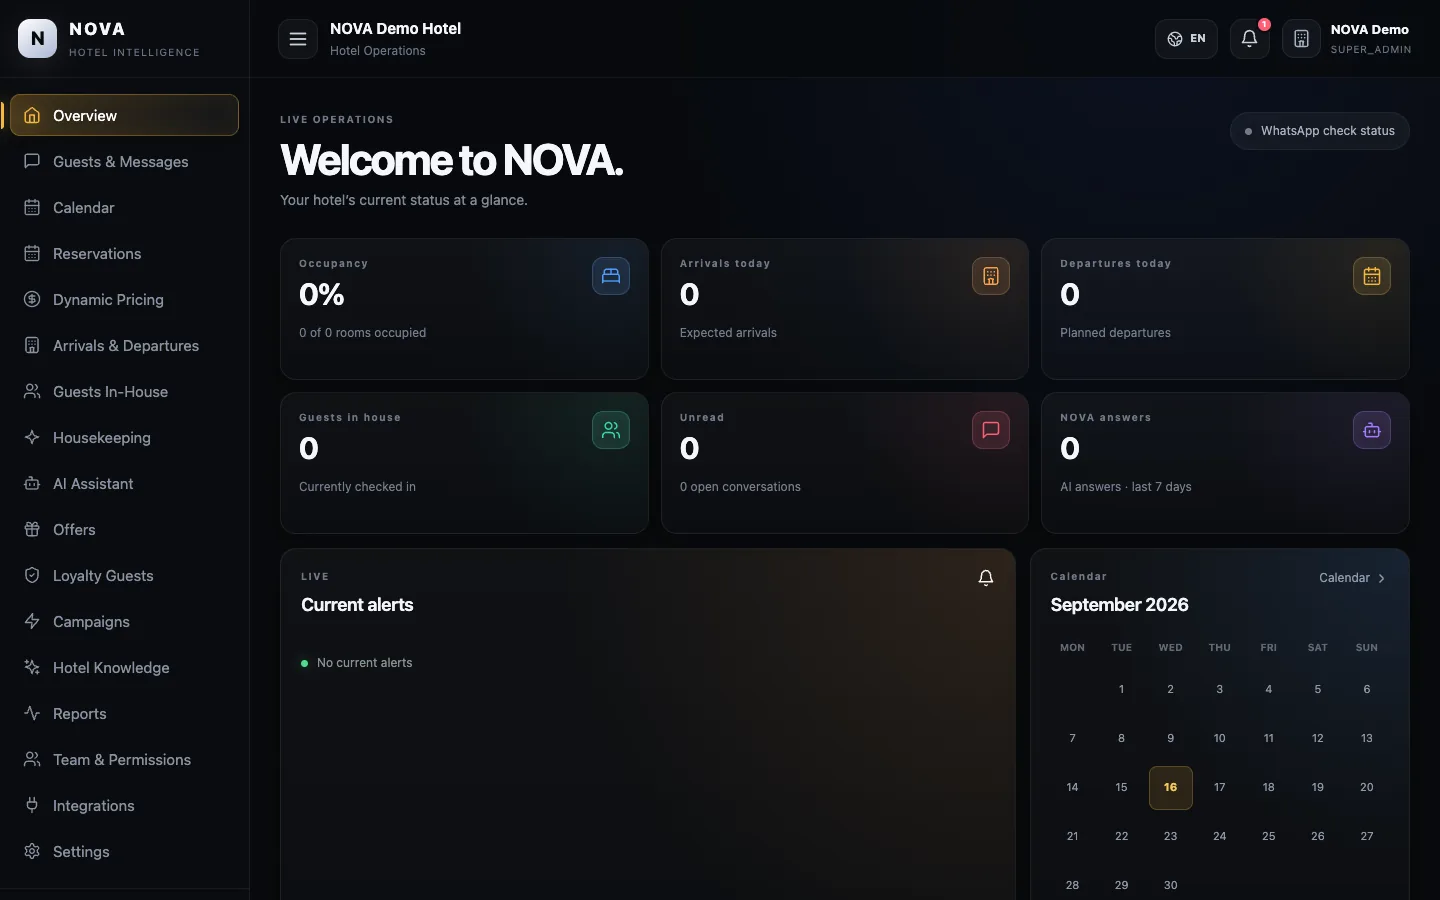The height and width of the screenshot is (900, 1440).
Task: Click 'NOVA Demo Hotel' header title
Action: (x=395, y=29)
